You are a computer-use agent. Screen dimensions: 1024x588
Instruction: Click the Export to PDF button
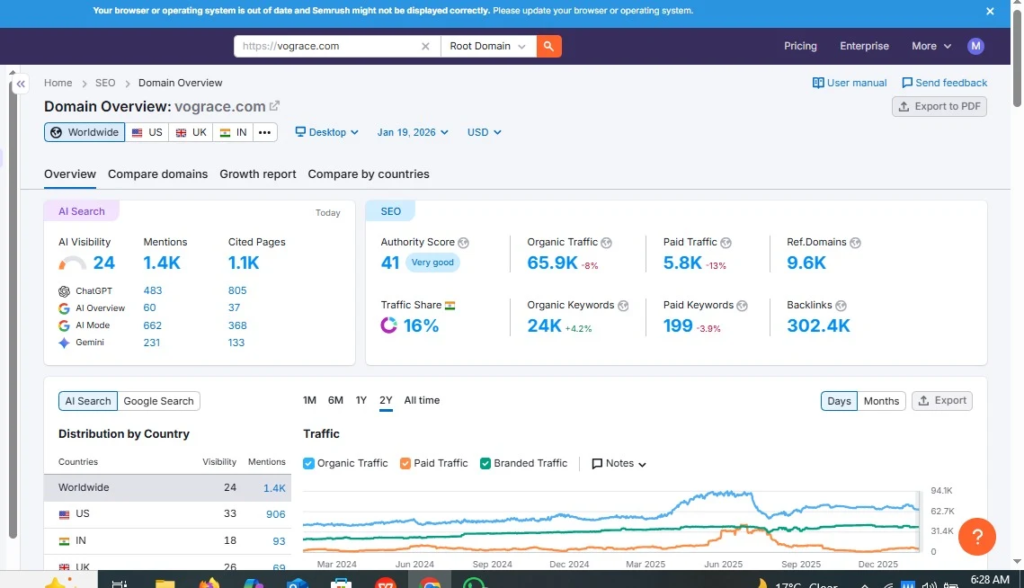[x=939, y=106]
